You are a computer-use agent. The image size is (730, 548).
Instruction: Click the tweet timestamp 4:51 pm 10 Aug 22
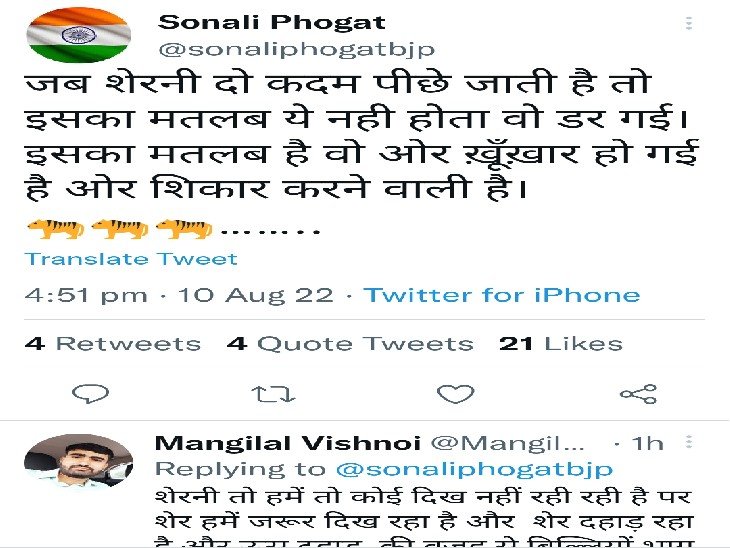[179, 295]
